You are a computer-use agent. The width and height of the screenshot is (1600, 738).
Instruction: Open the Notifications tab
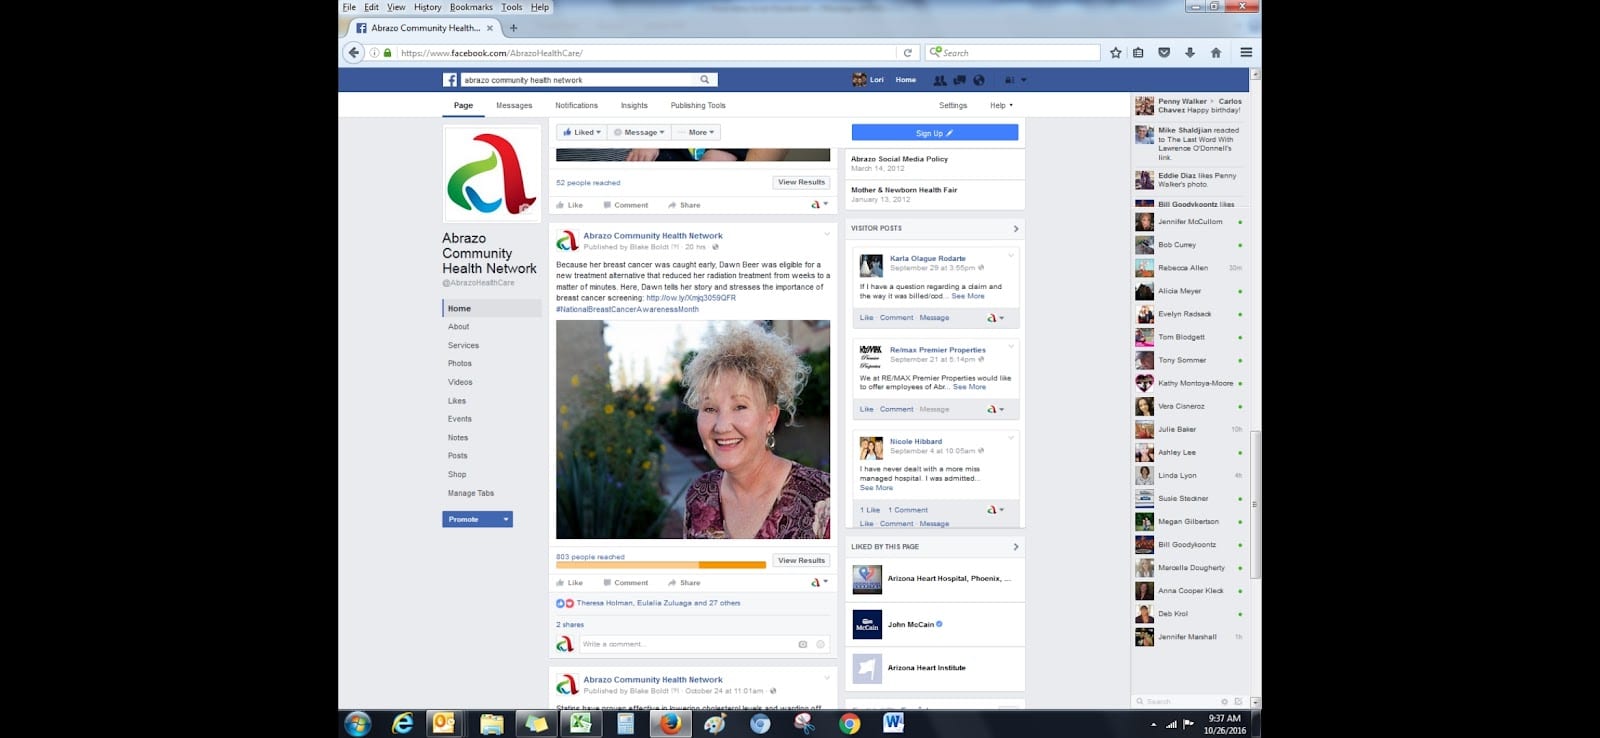(577, 105)
